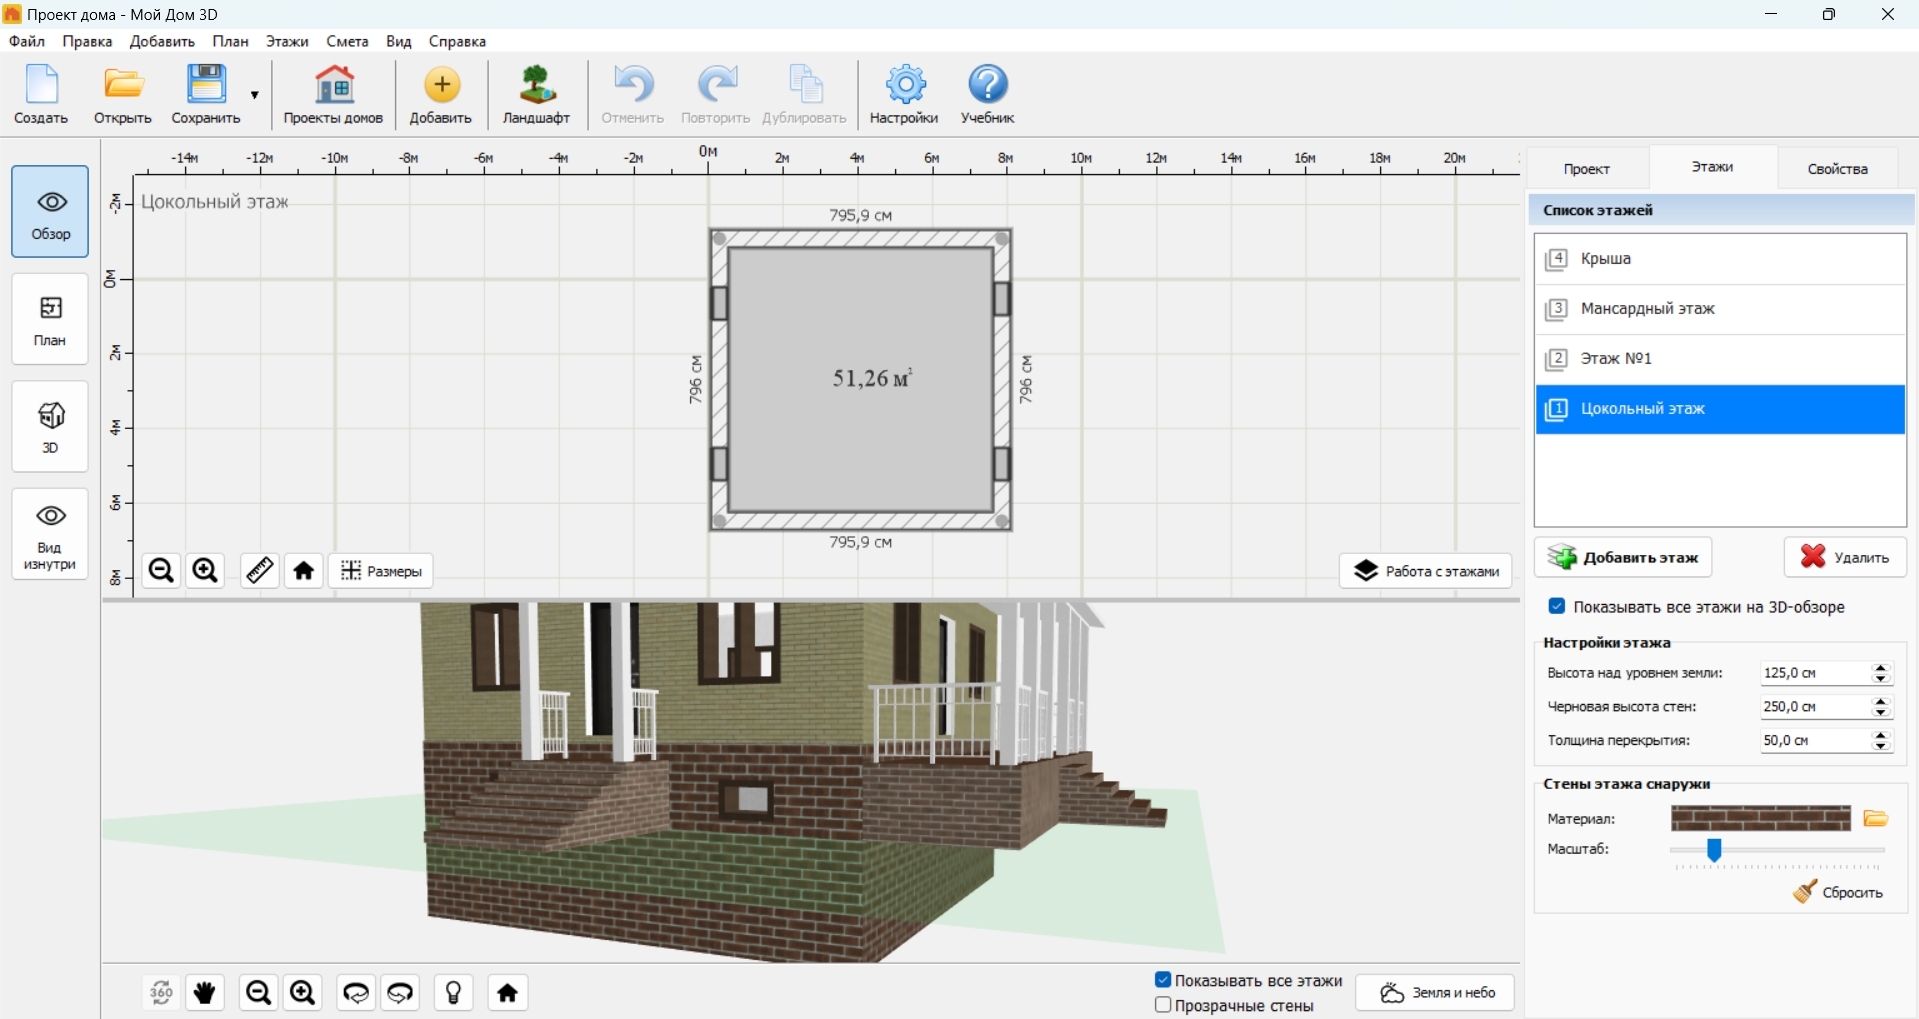
Task: Open the Смета menu
Action: (x=347, y=41)
